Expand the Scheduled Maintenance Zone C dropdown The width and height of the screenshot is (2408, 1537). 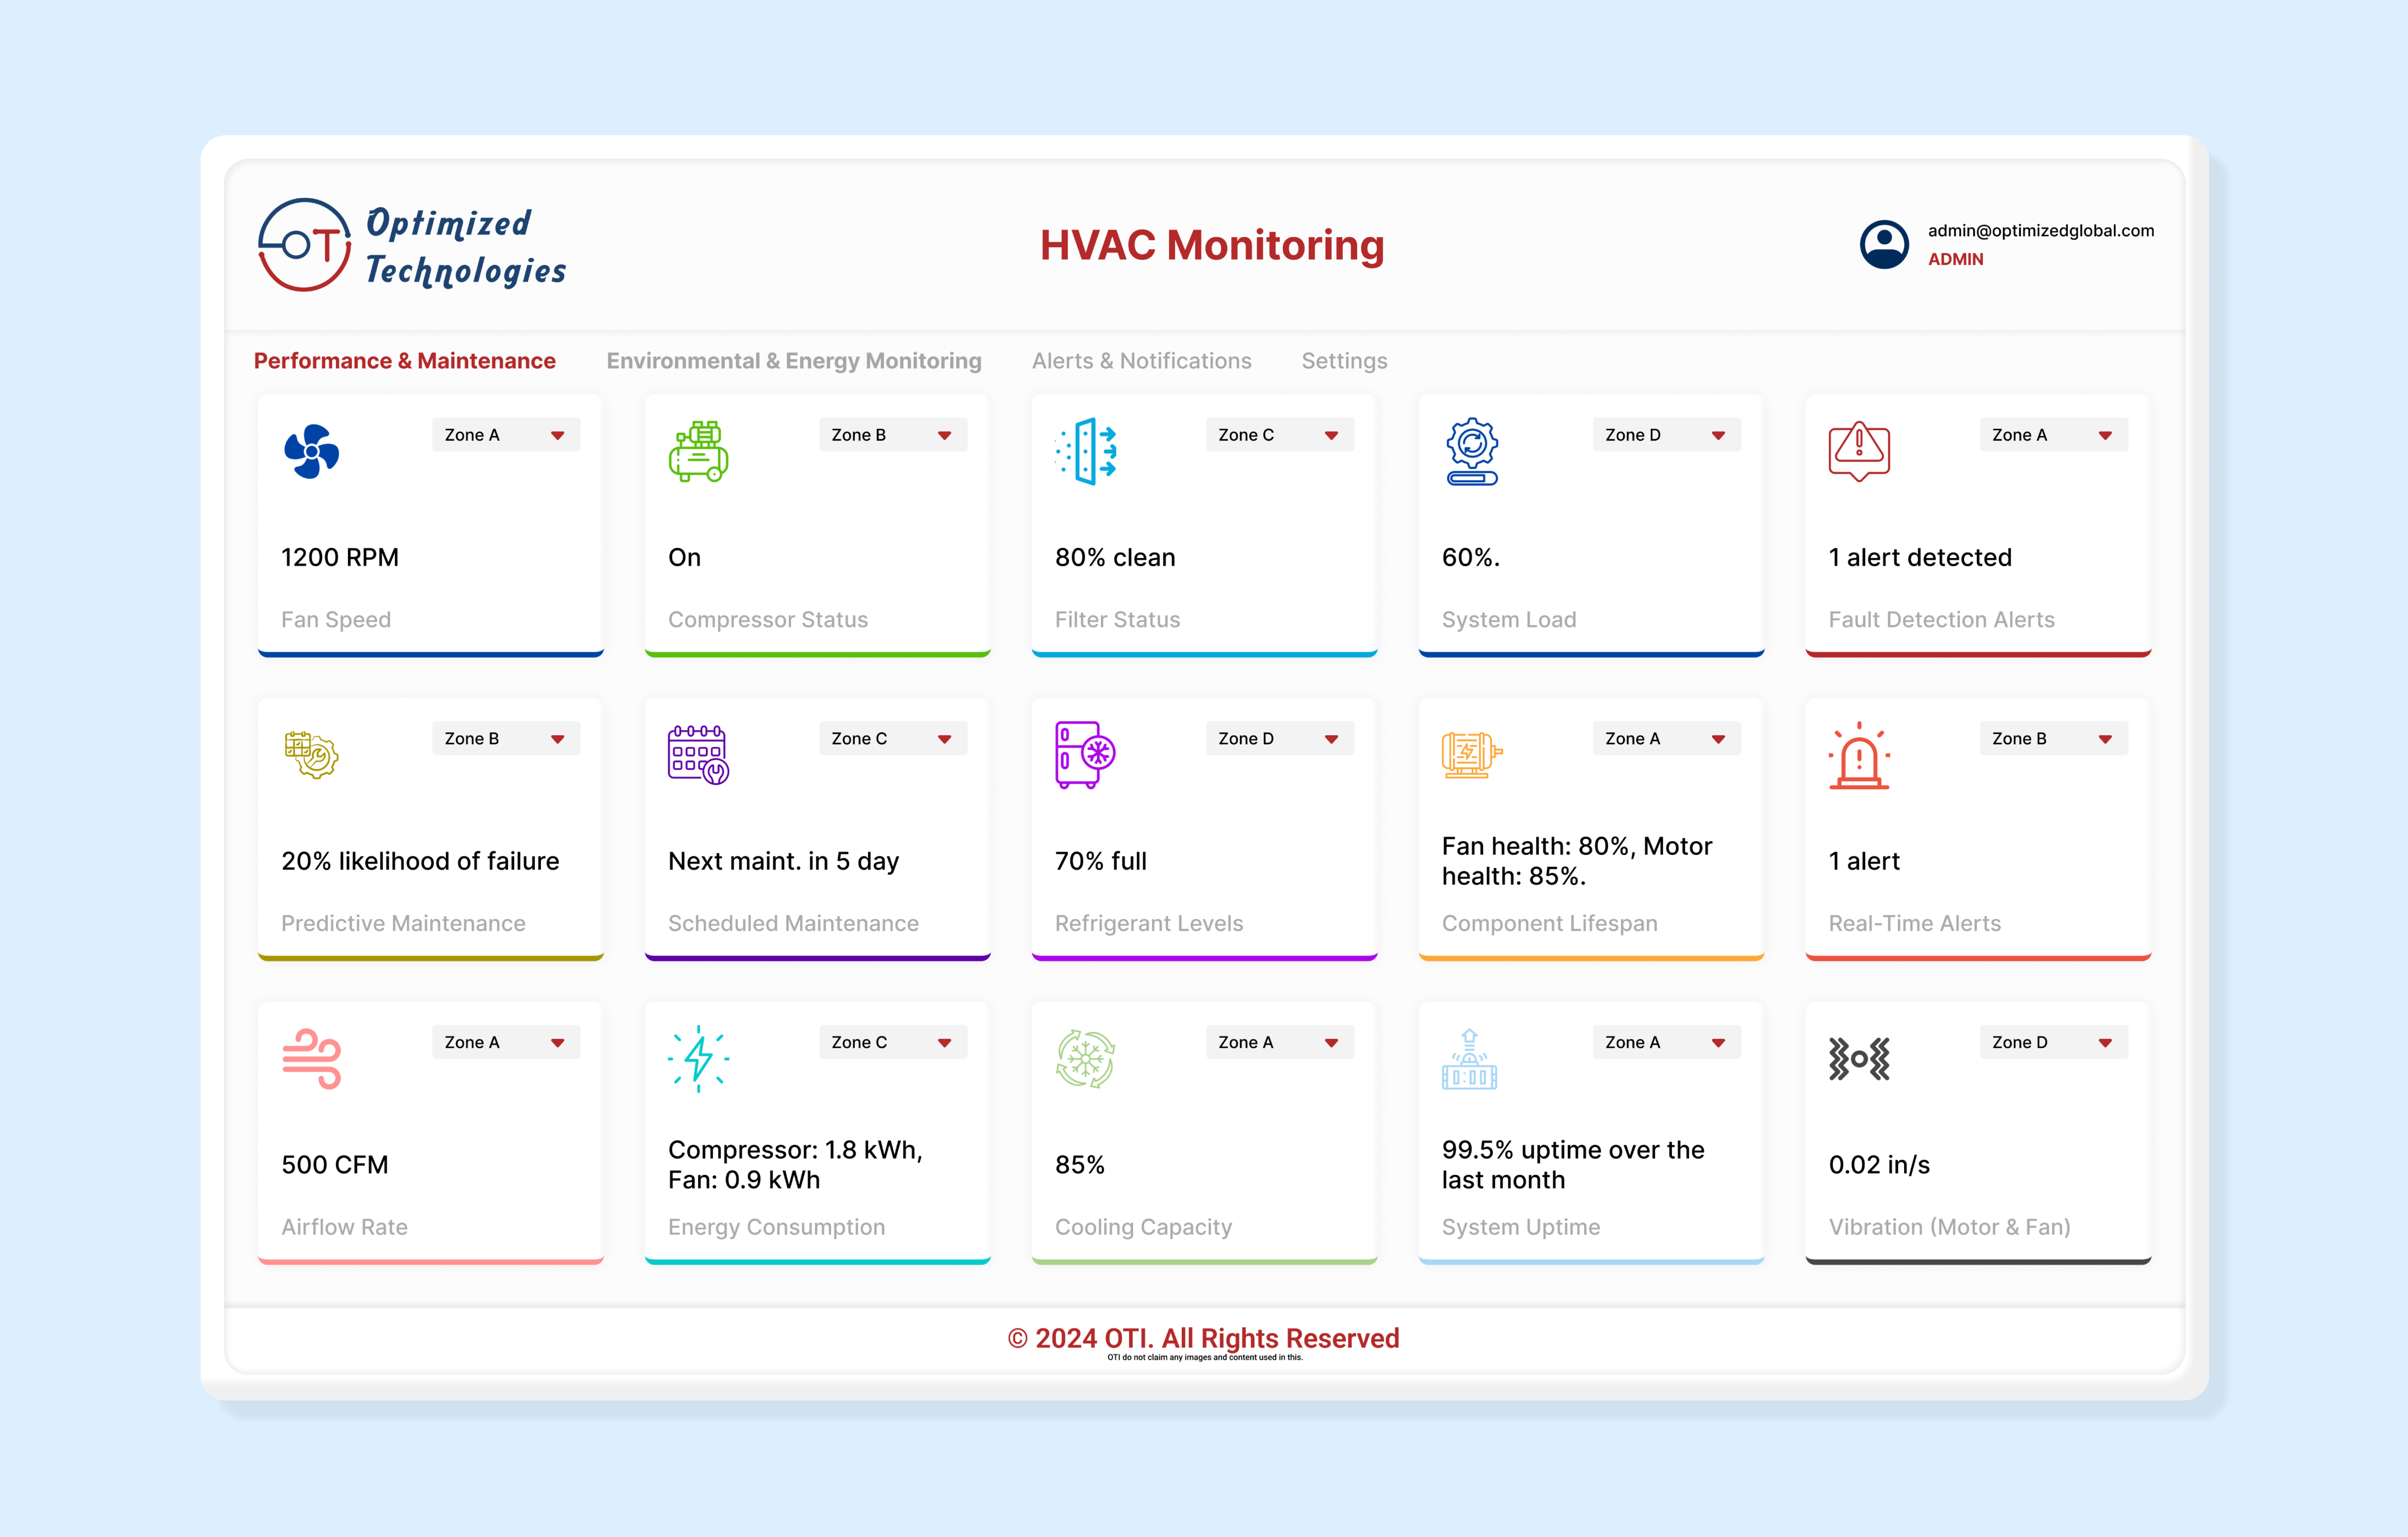(x=893, y=739)
